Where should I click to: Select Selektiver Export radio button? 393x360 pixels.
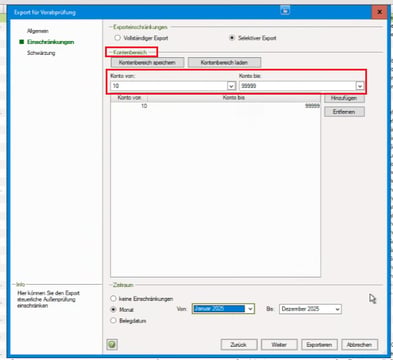[x=232, y=38]
